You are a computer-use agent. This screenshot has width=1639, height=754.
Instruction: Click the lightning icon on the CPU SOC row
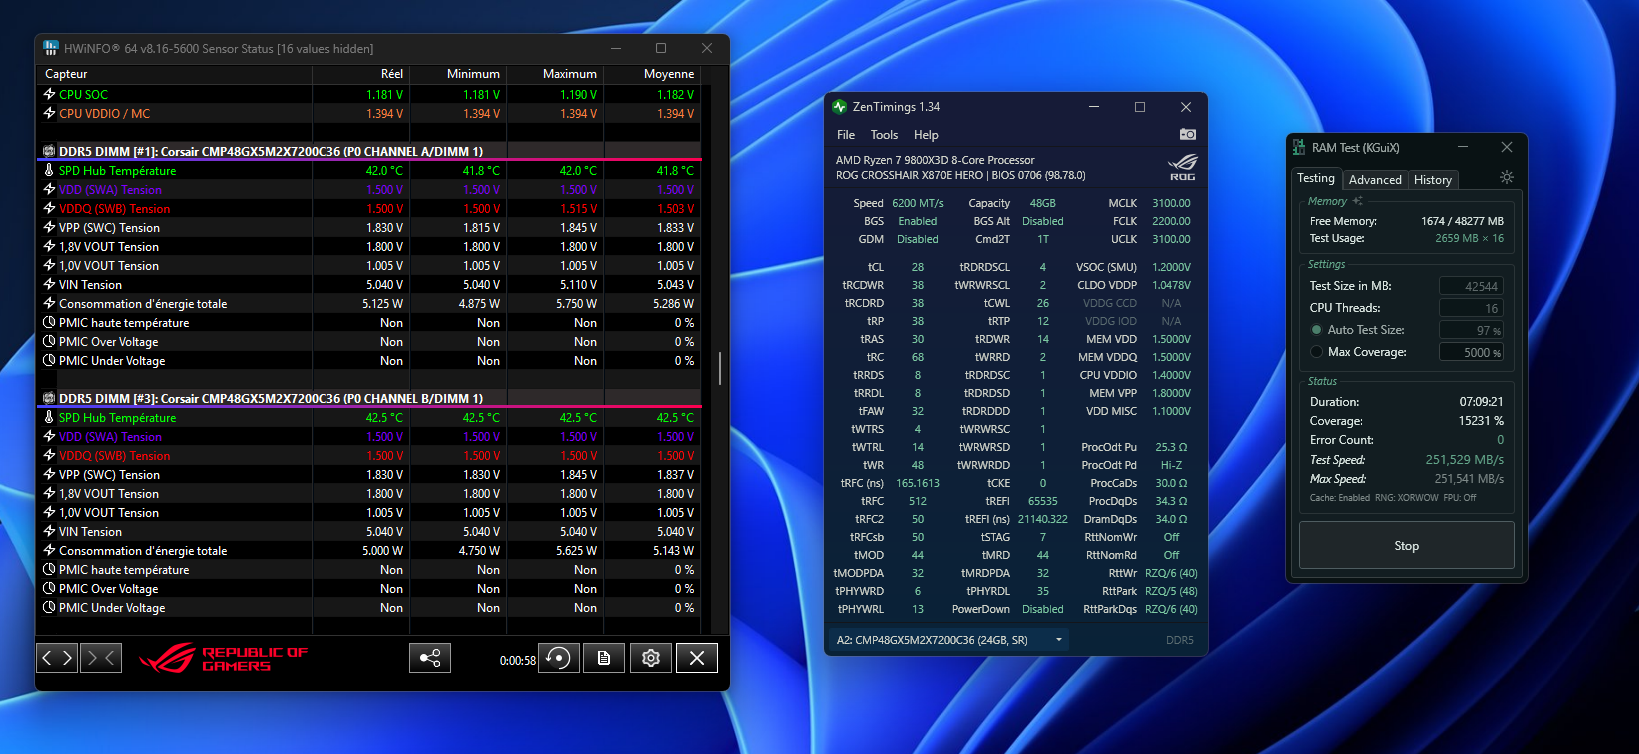[49, 94]
